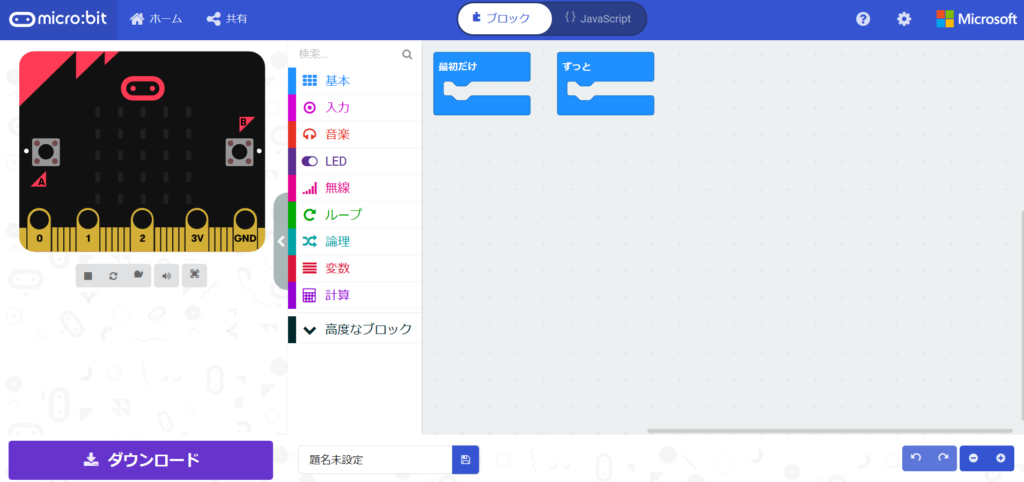
Task: Zoom in on the workspace
Action: click(1000, 458)
